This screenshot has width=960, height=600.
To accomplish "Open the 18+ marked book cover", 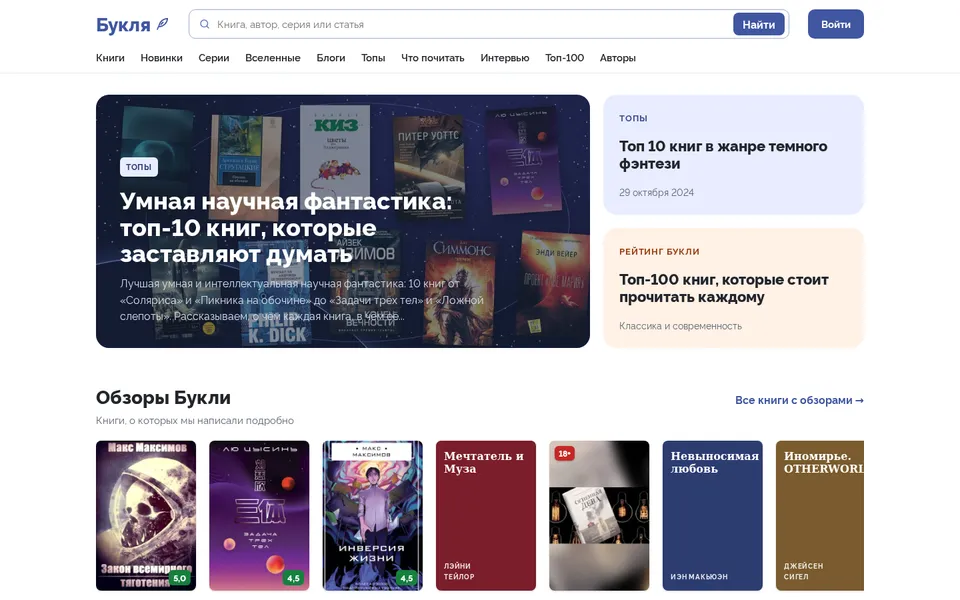I will click(599, 516).
